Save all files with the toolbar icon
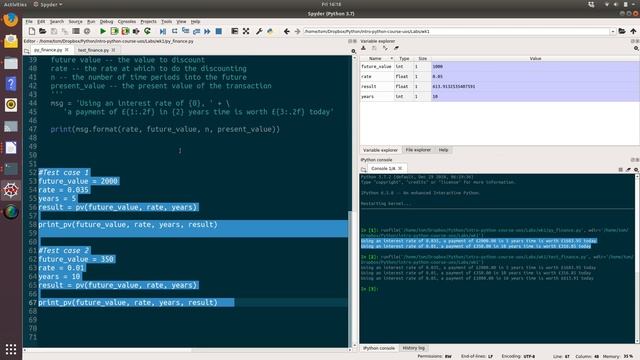Viewport: 640px width, 360px height. click(x=64, y=31)
